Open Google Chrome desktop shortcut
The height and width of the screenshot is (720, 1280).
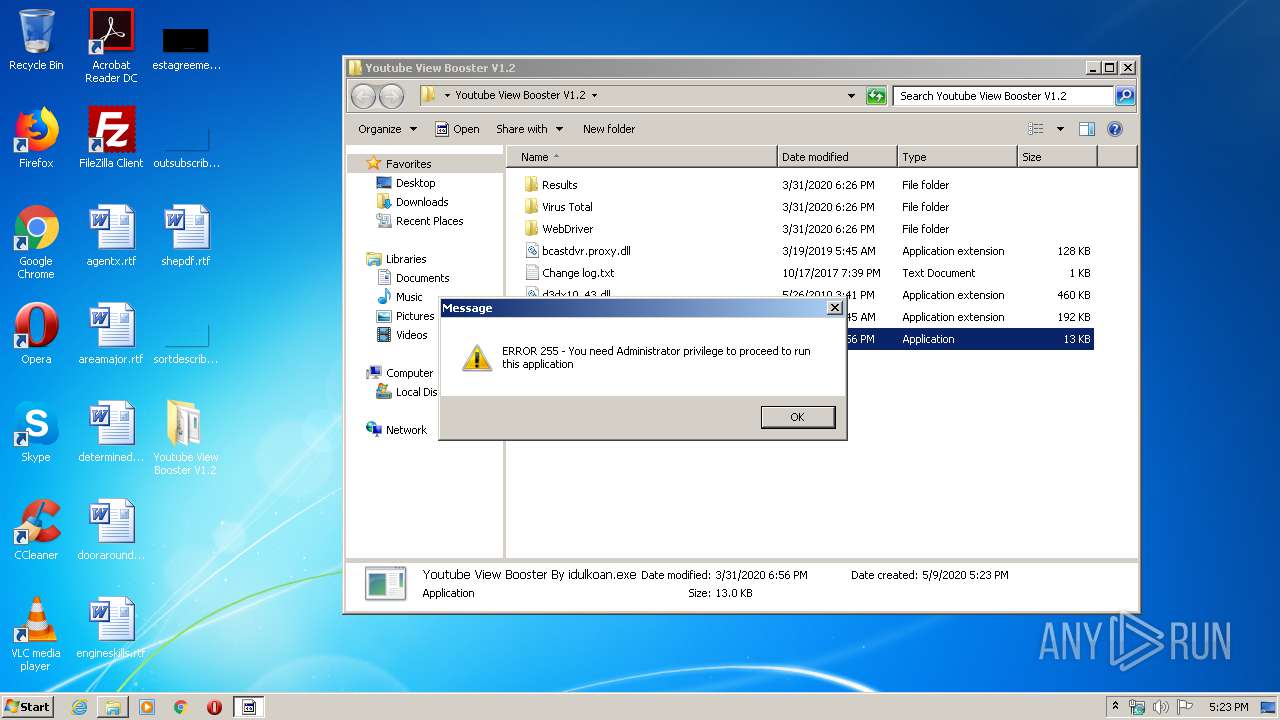[x=36, y=242]
